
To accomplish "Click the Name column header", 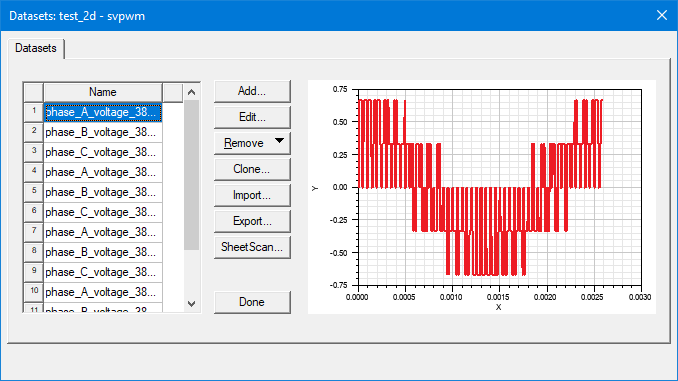I will (x=103, y=92).
